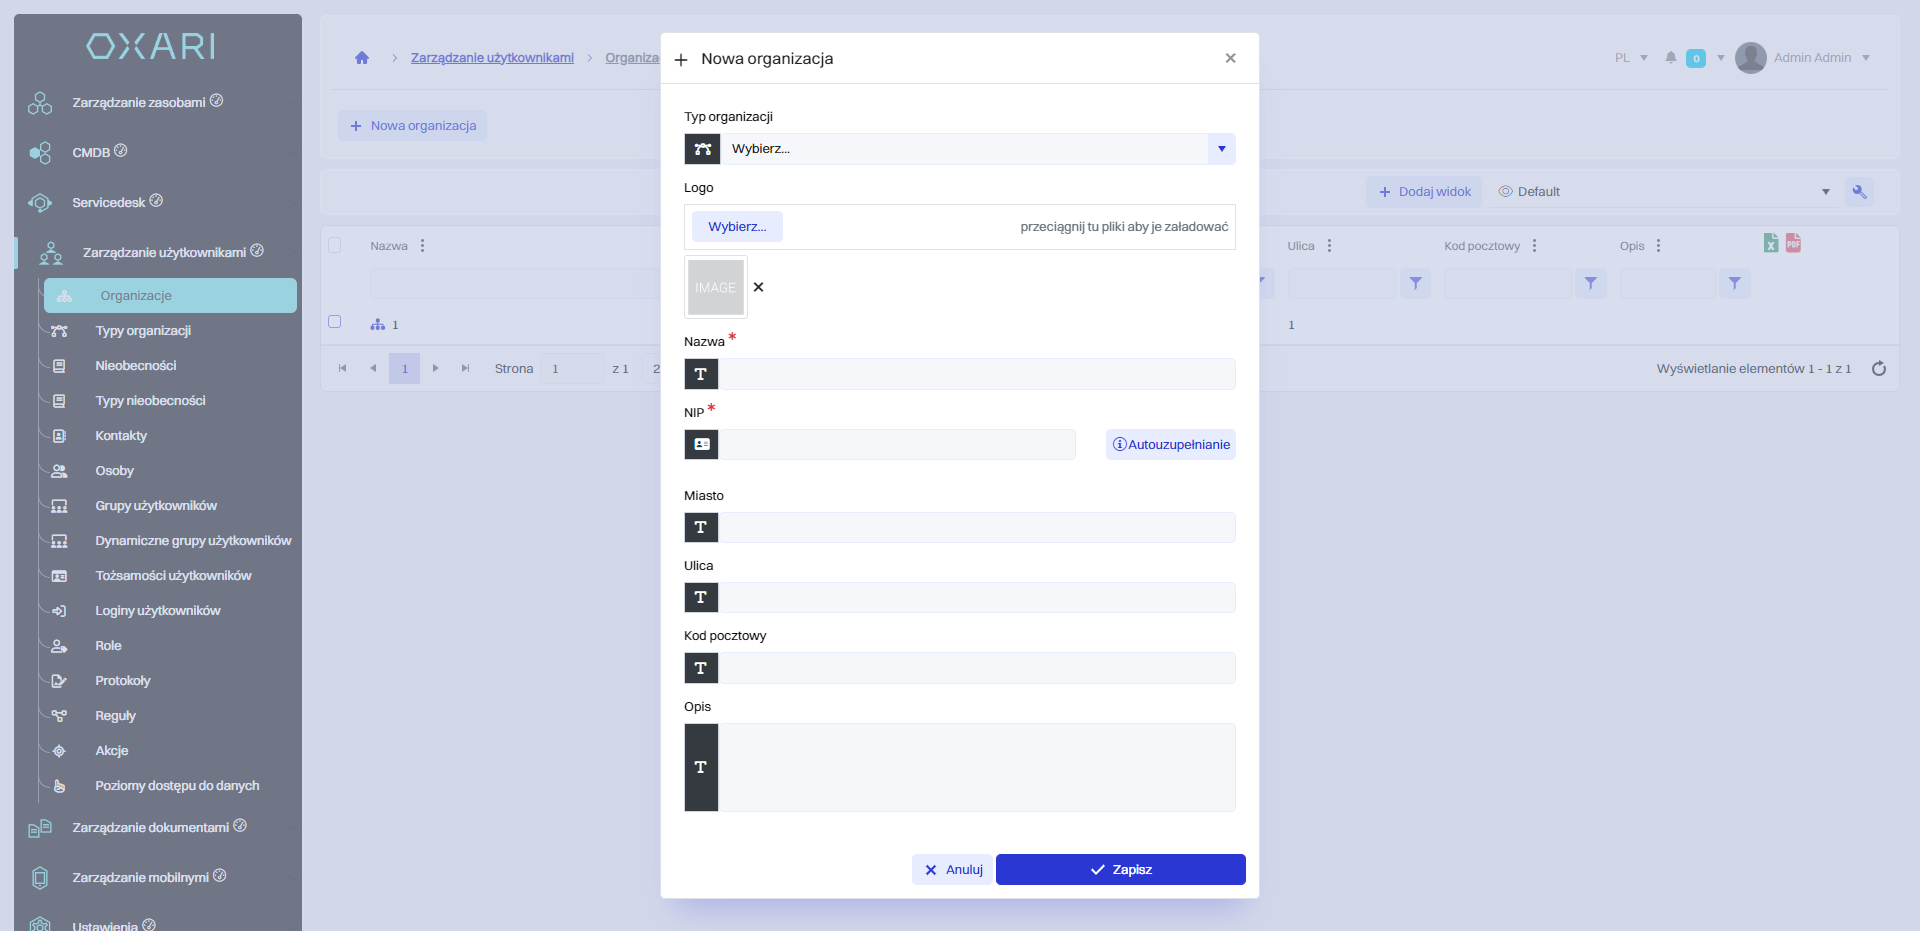Click the Wybierz logo file button
This screenshot has width=1920, height=931.
pos(737,227)
